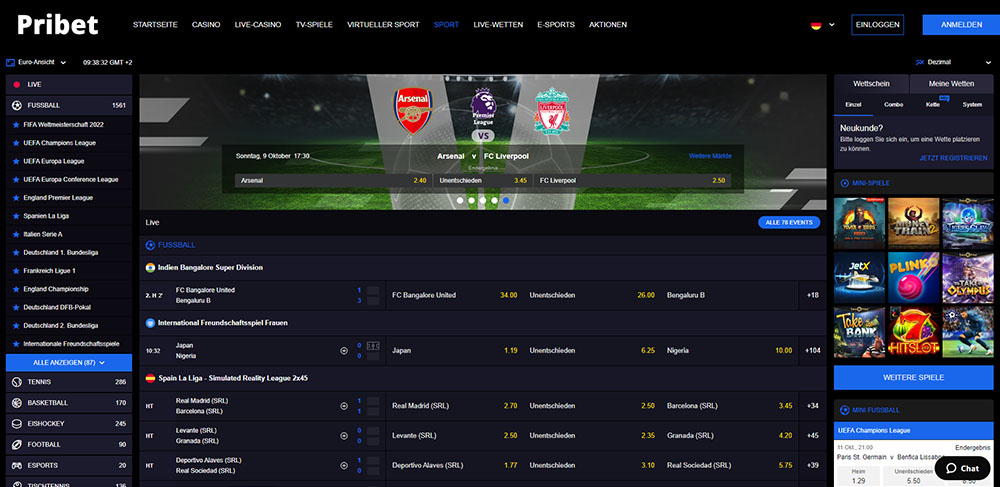This screenshot has height=487, width=1000.
Task: Go to Startseite in top navigation
Action: click(x=155, y=25)
